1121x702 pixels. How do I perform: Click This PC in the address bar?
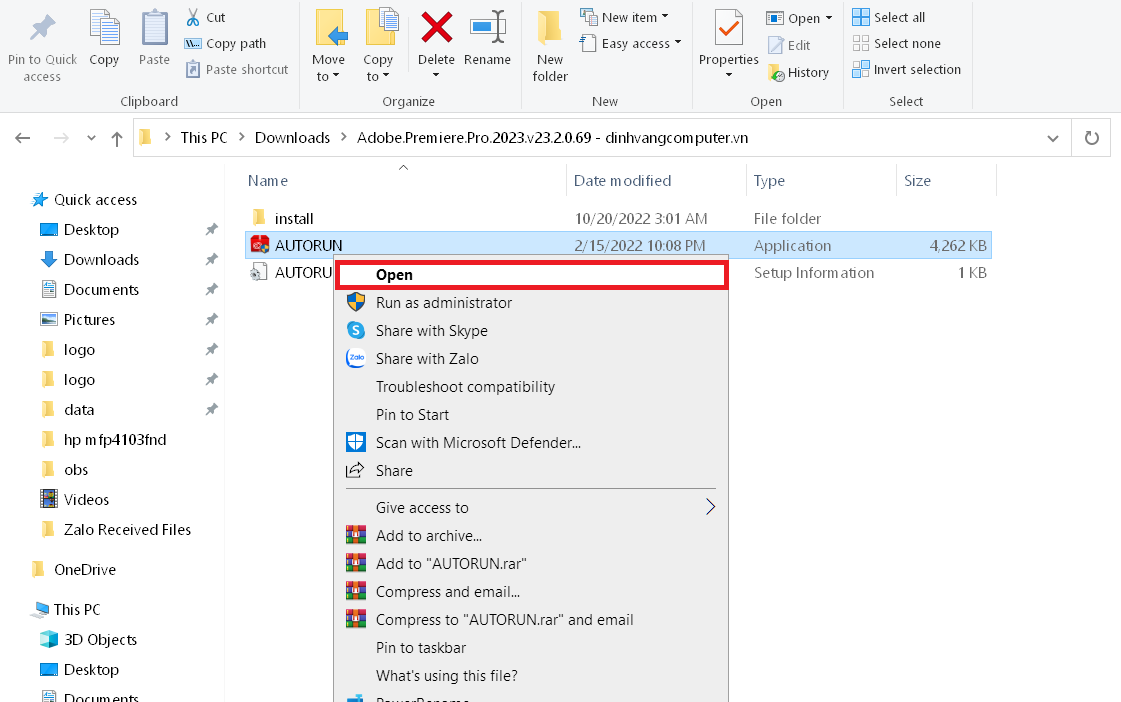point(204,137)
